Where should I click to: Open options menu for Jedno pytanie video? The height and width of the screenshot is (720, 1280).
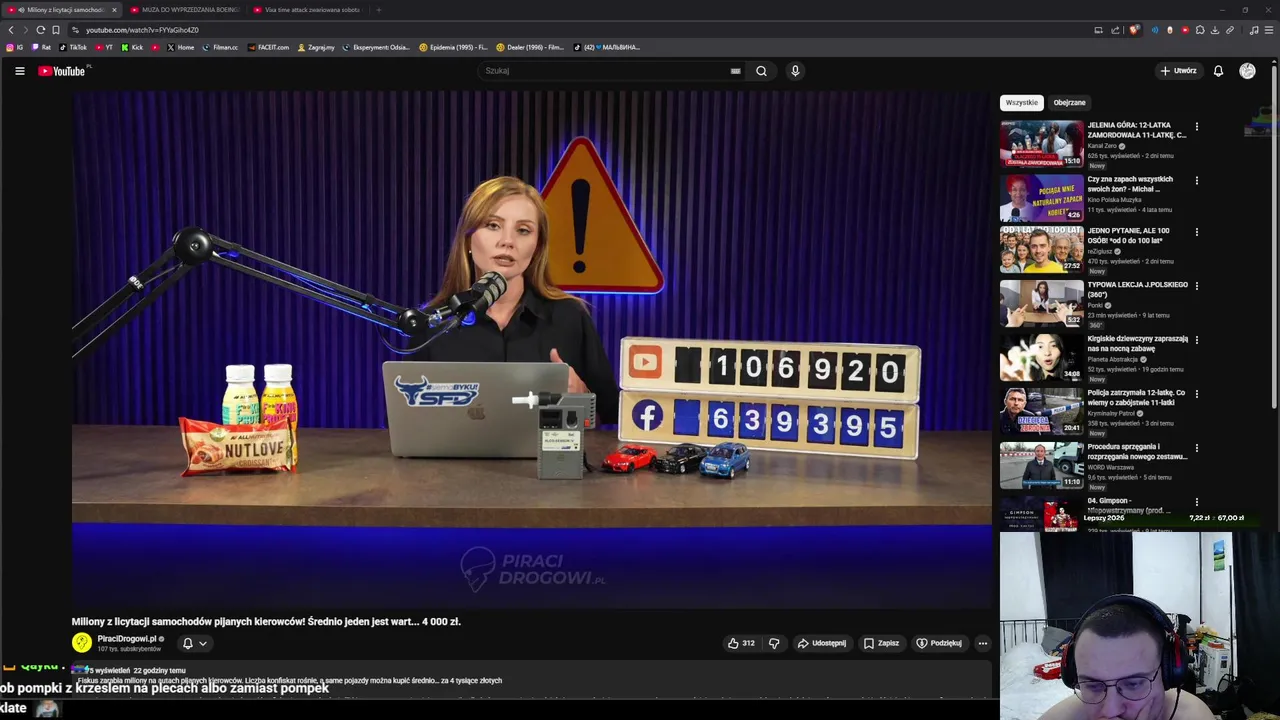tap(1196, 232)
